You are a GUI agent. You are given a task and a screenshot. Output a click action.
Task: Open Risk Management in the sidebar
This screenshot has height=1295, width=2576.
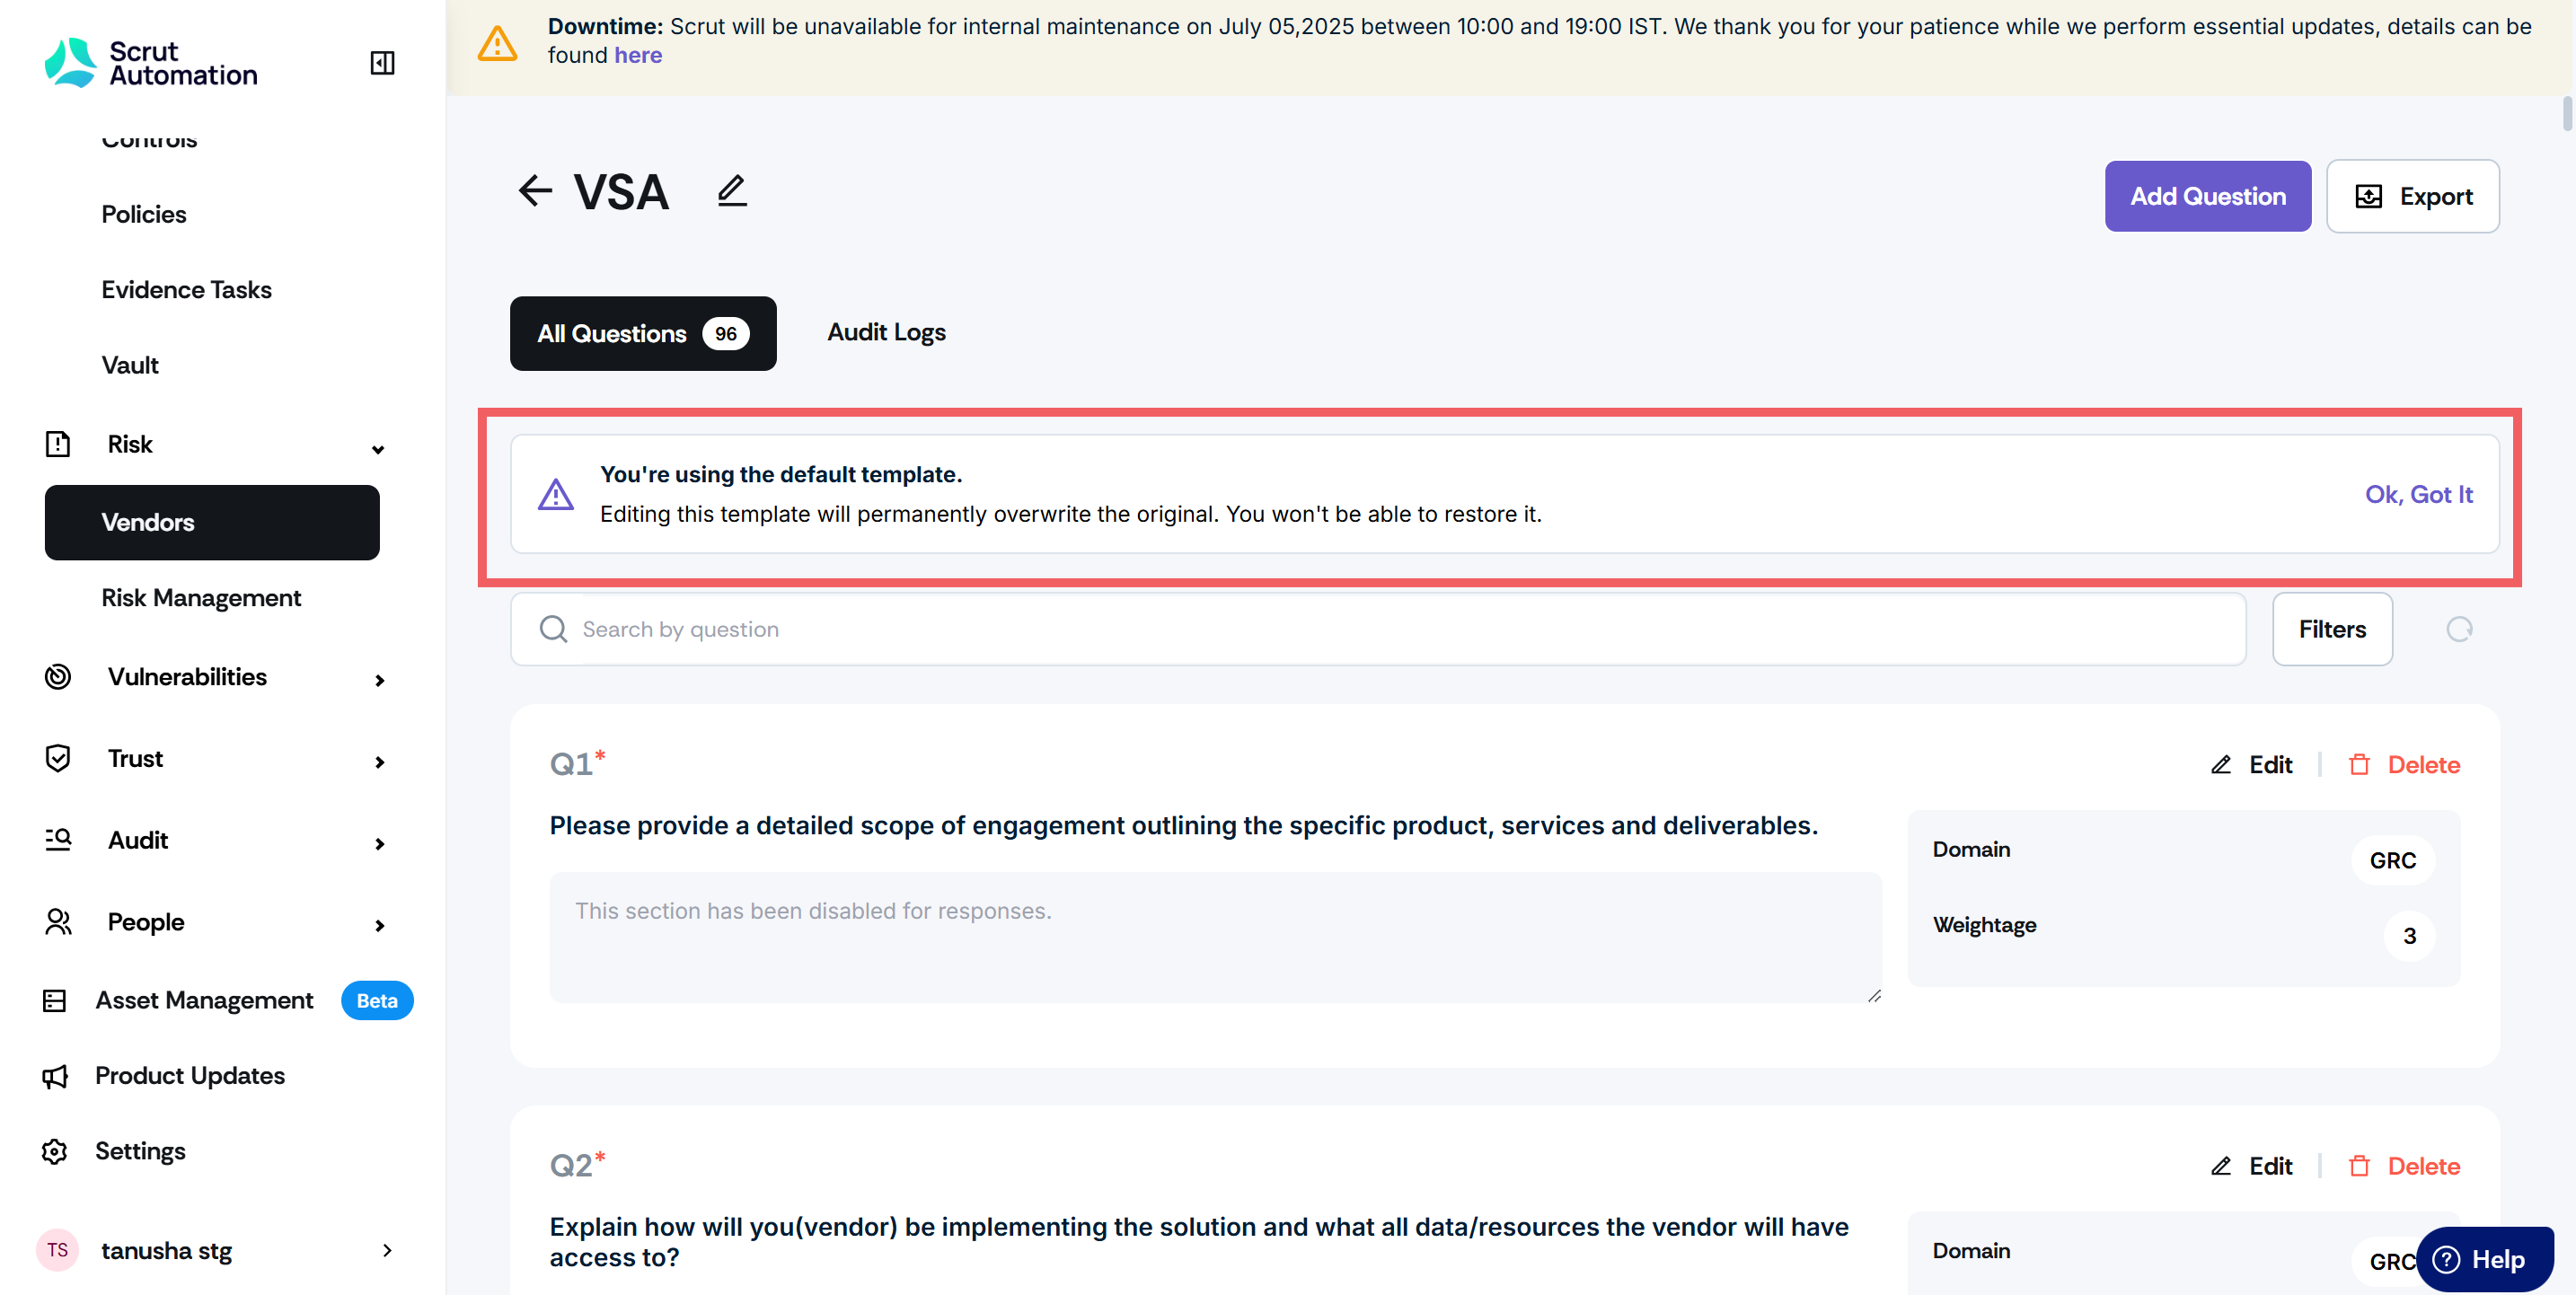[201, 598]
